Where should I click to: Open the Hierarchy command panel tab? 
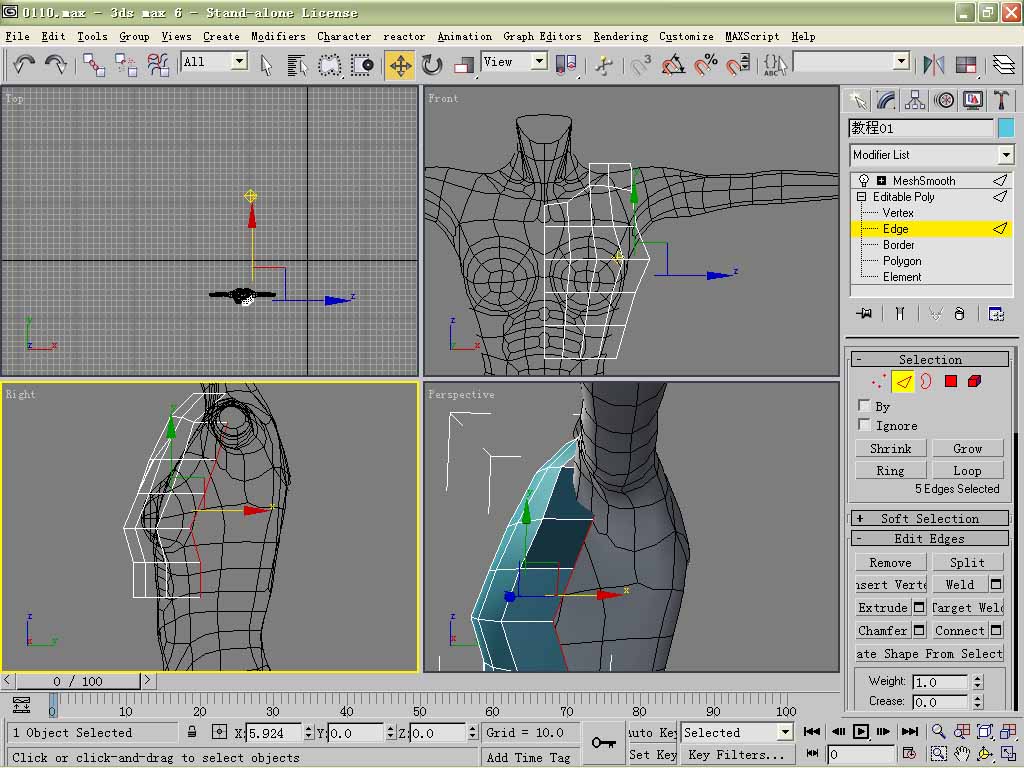point(915,100)
